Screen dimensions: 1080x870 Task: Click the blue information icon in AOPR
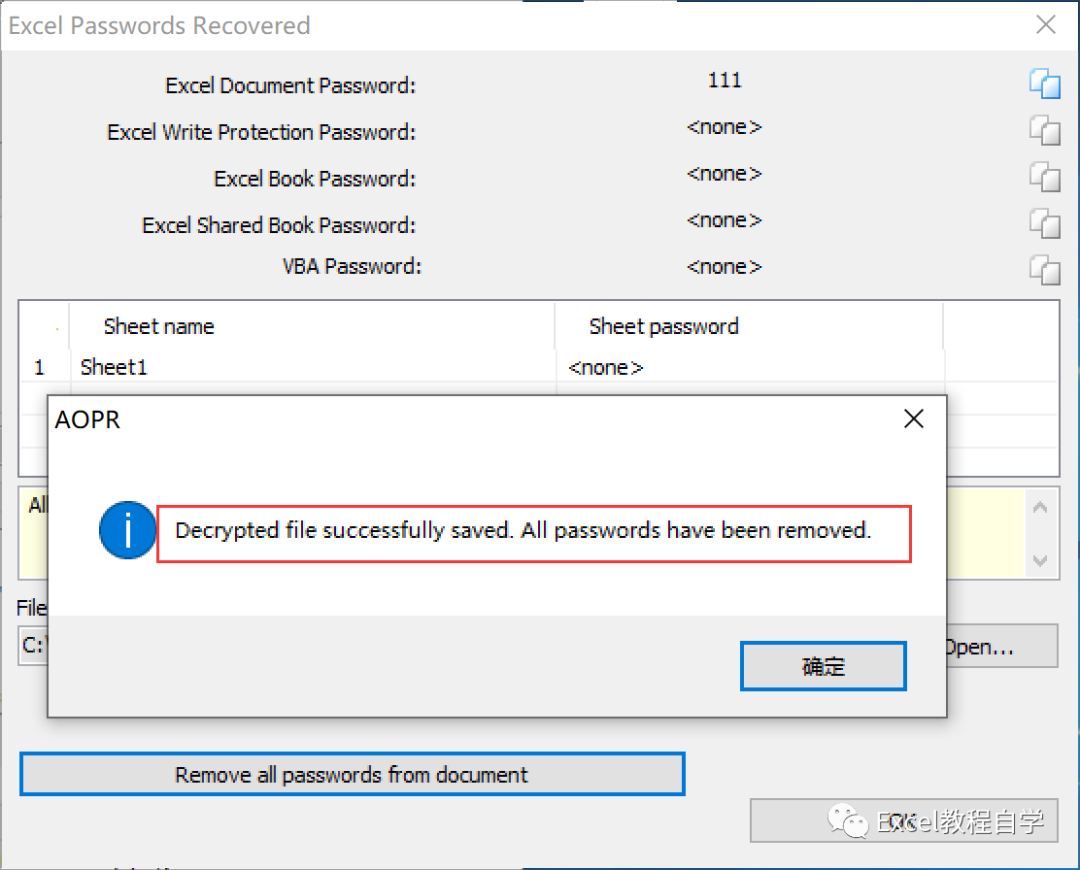[x=128, y=530]
